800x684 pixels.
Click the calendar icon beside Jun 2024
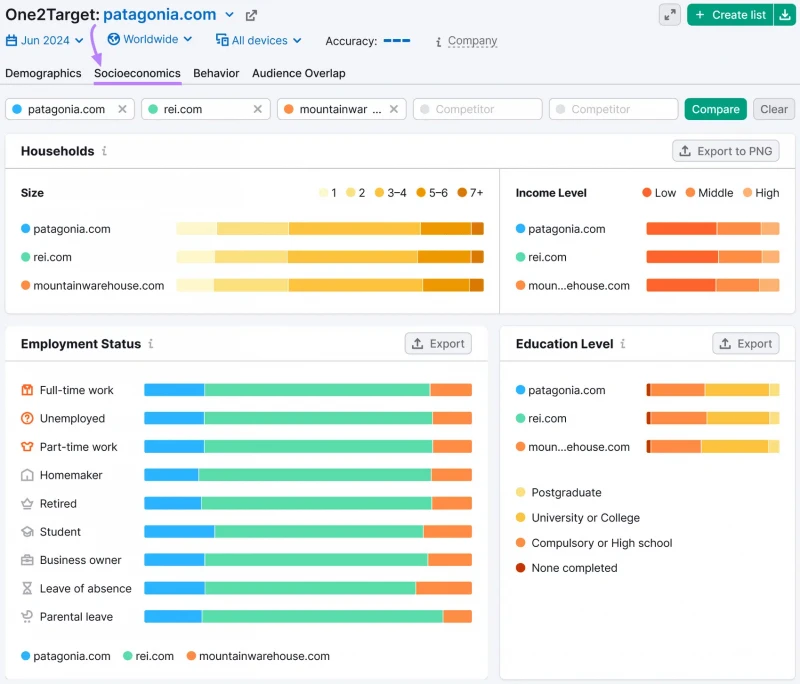(x=11, y=40)
